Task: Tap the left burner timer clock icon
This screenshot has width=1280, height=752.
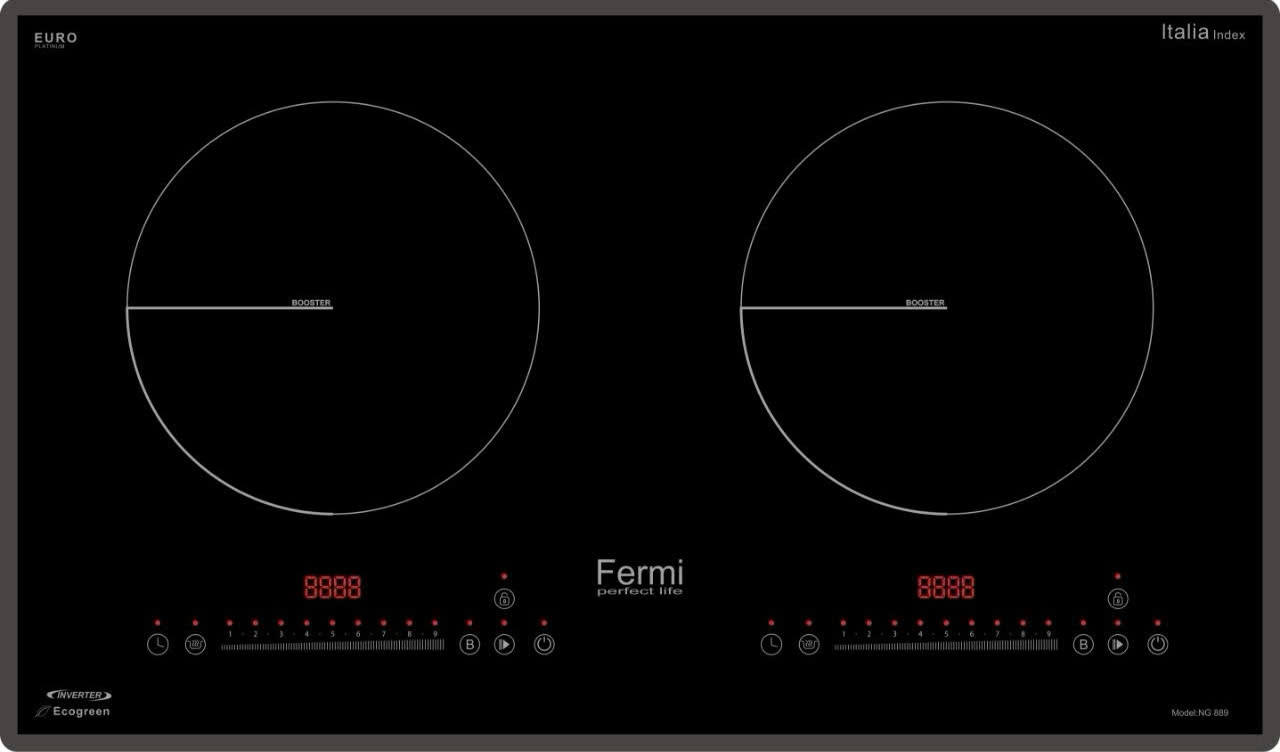Action: click(x=158, y=645)
